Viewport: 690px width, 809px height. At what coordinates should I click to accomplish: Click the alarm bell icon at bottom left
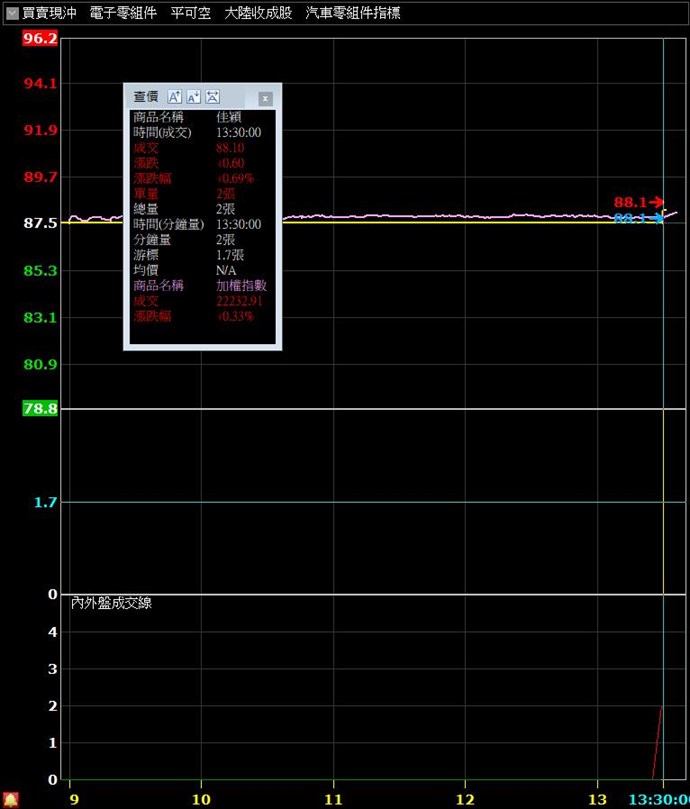[10, 799]
